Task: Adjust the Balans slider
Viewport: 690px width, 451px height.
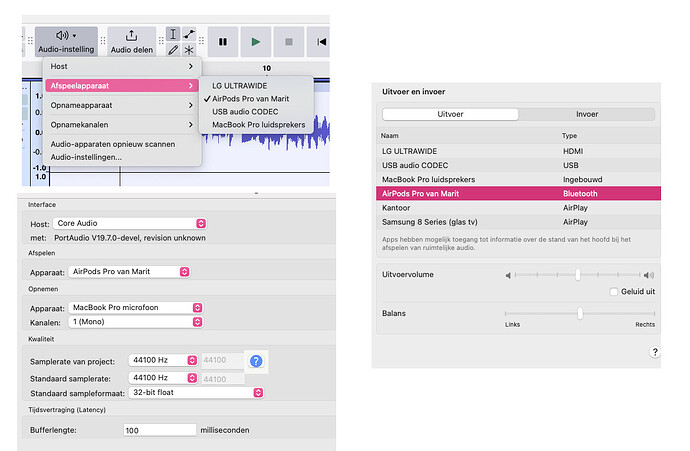Action: pos(580,313)
